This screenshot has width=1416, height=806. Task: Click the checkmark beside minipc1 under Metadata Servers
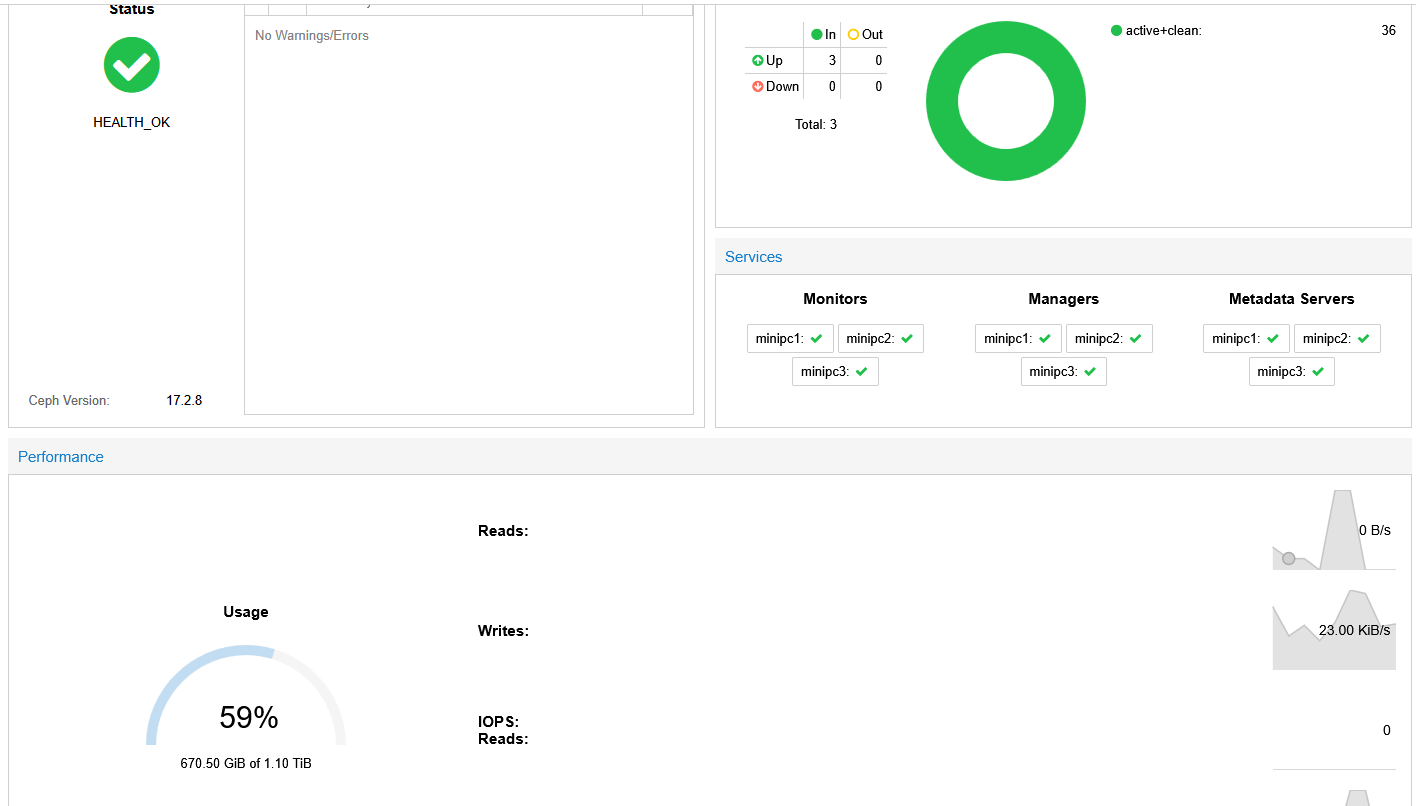(x=1273, y=339)
